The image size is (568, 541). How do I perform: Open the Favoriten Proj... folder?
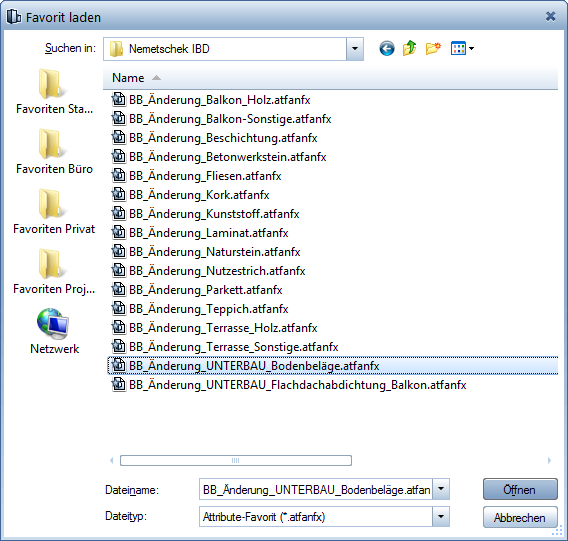pyautogui.click(x=54, y=271)
